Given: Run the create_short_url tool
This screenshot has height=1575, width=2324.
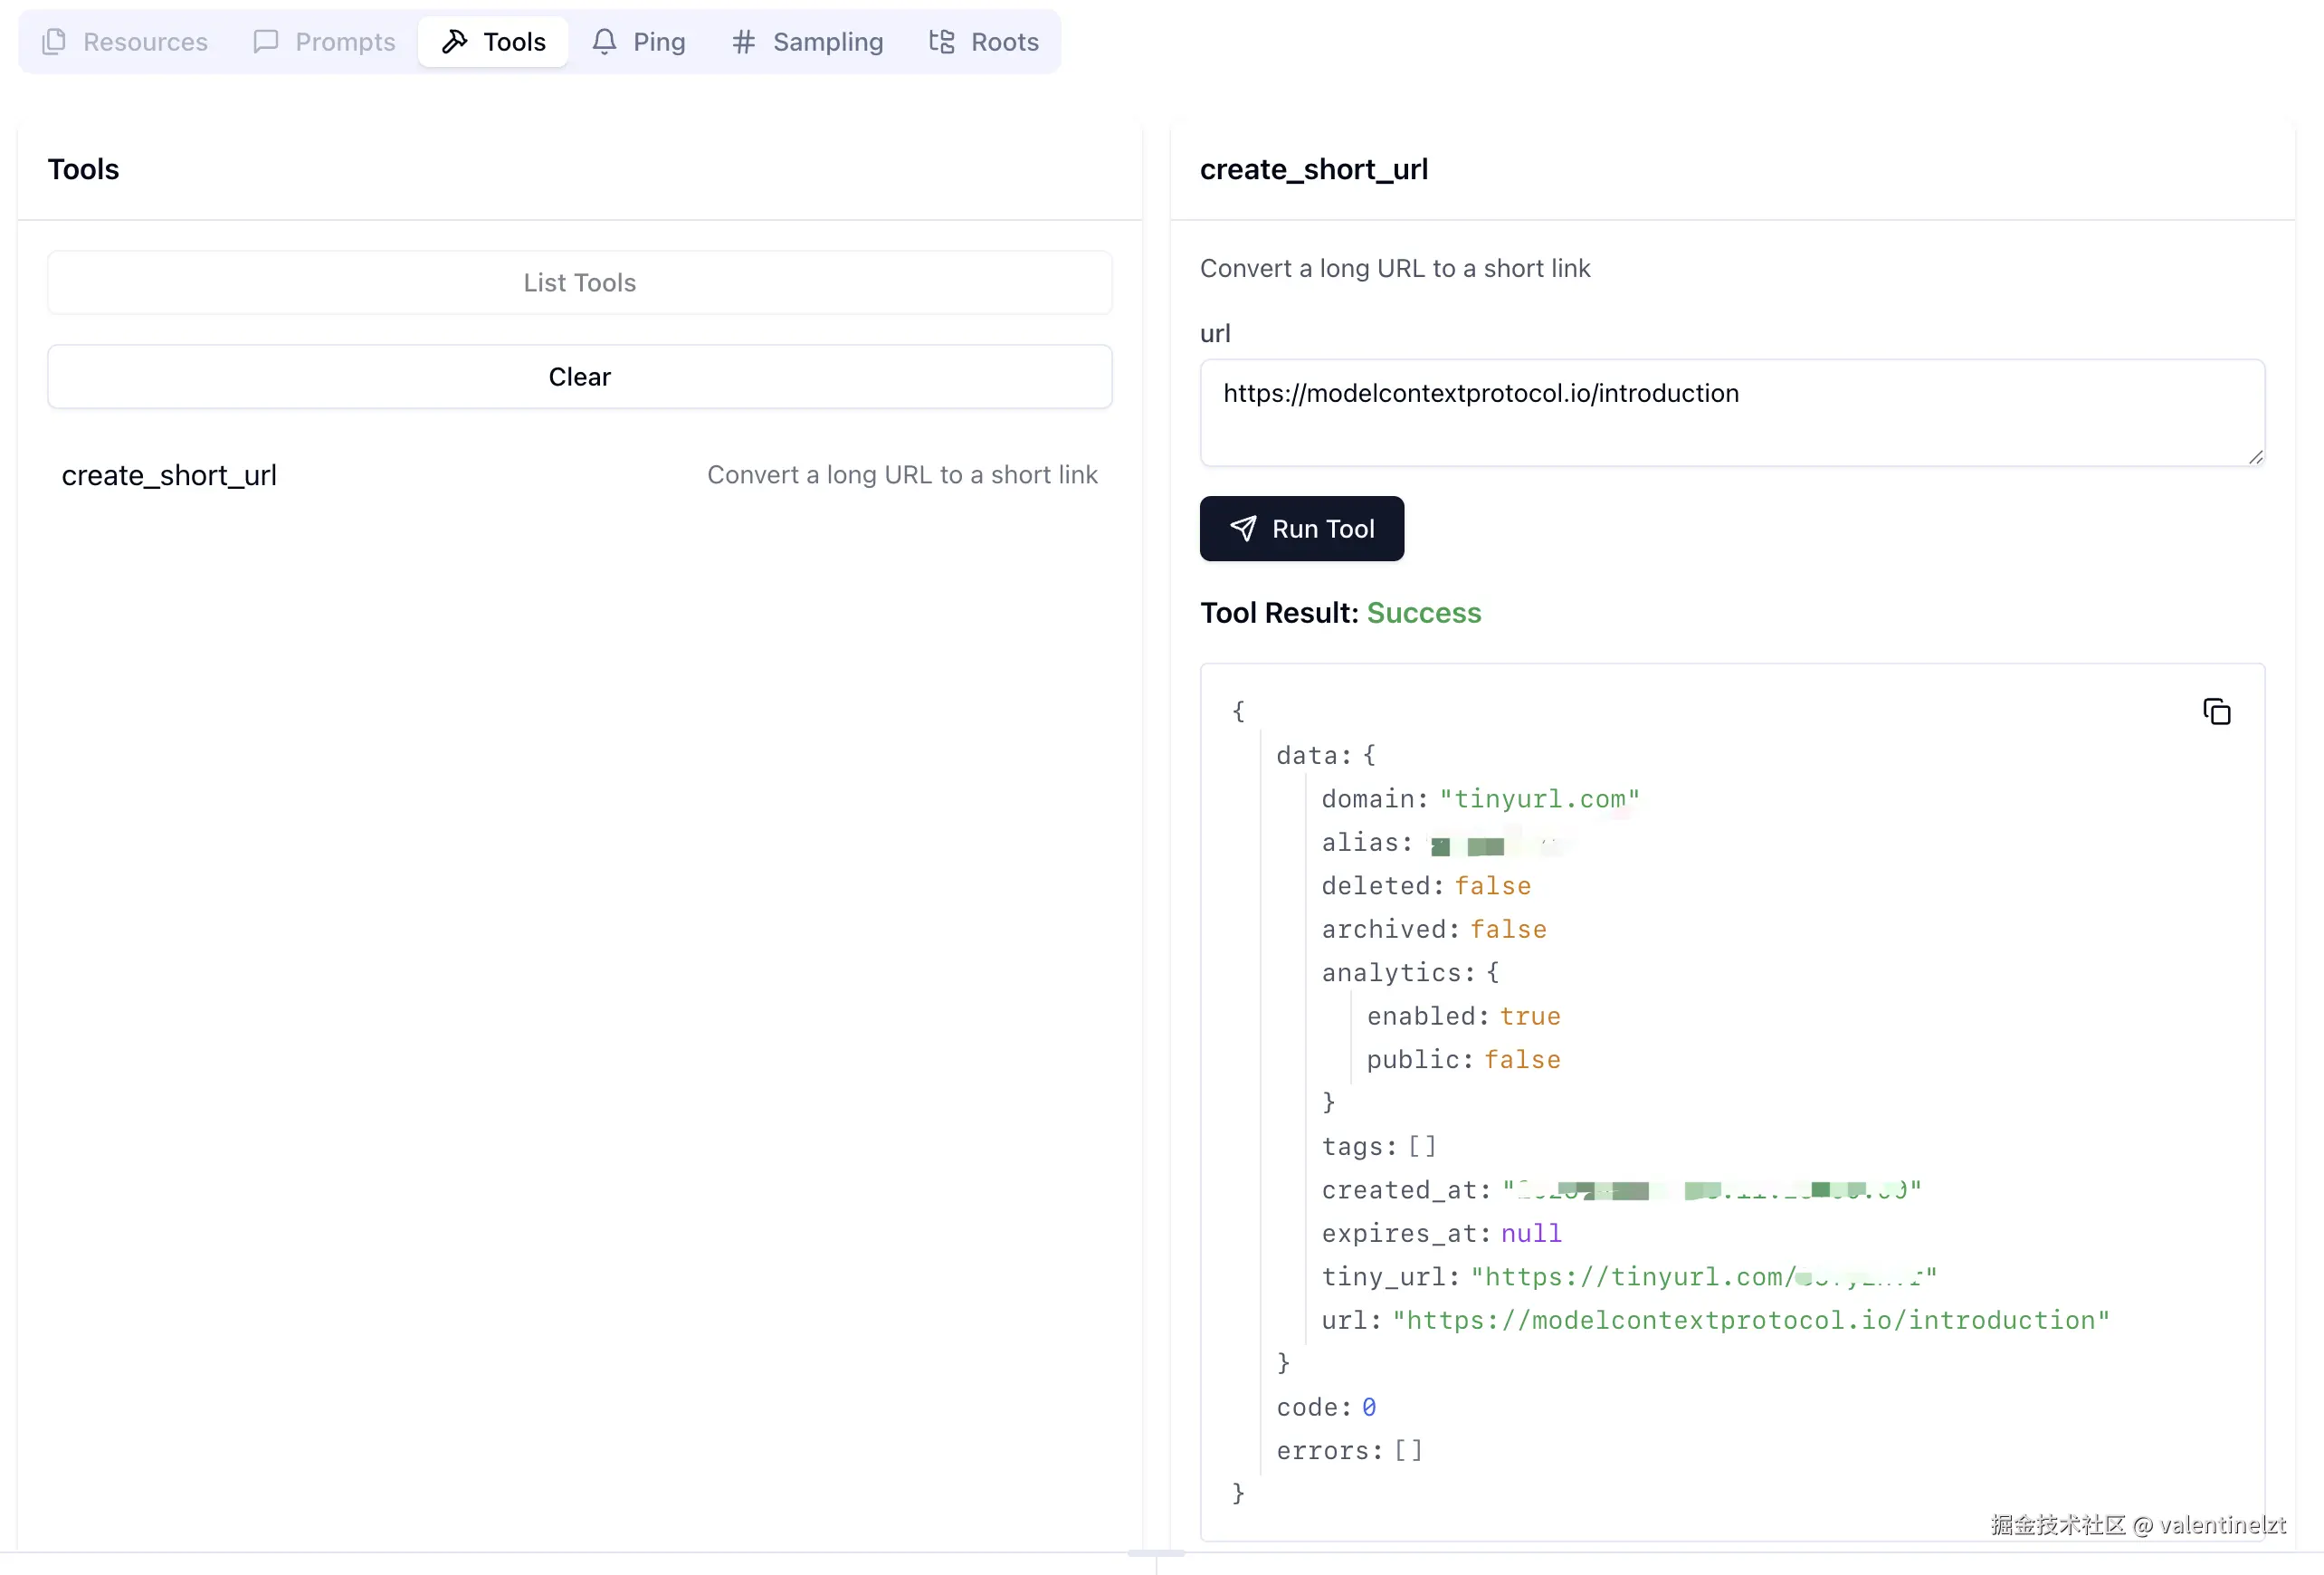Looking at the screenshot, I should pos(1301,528).
